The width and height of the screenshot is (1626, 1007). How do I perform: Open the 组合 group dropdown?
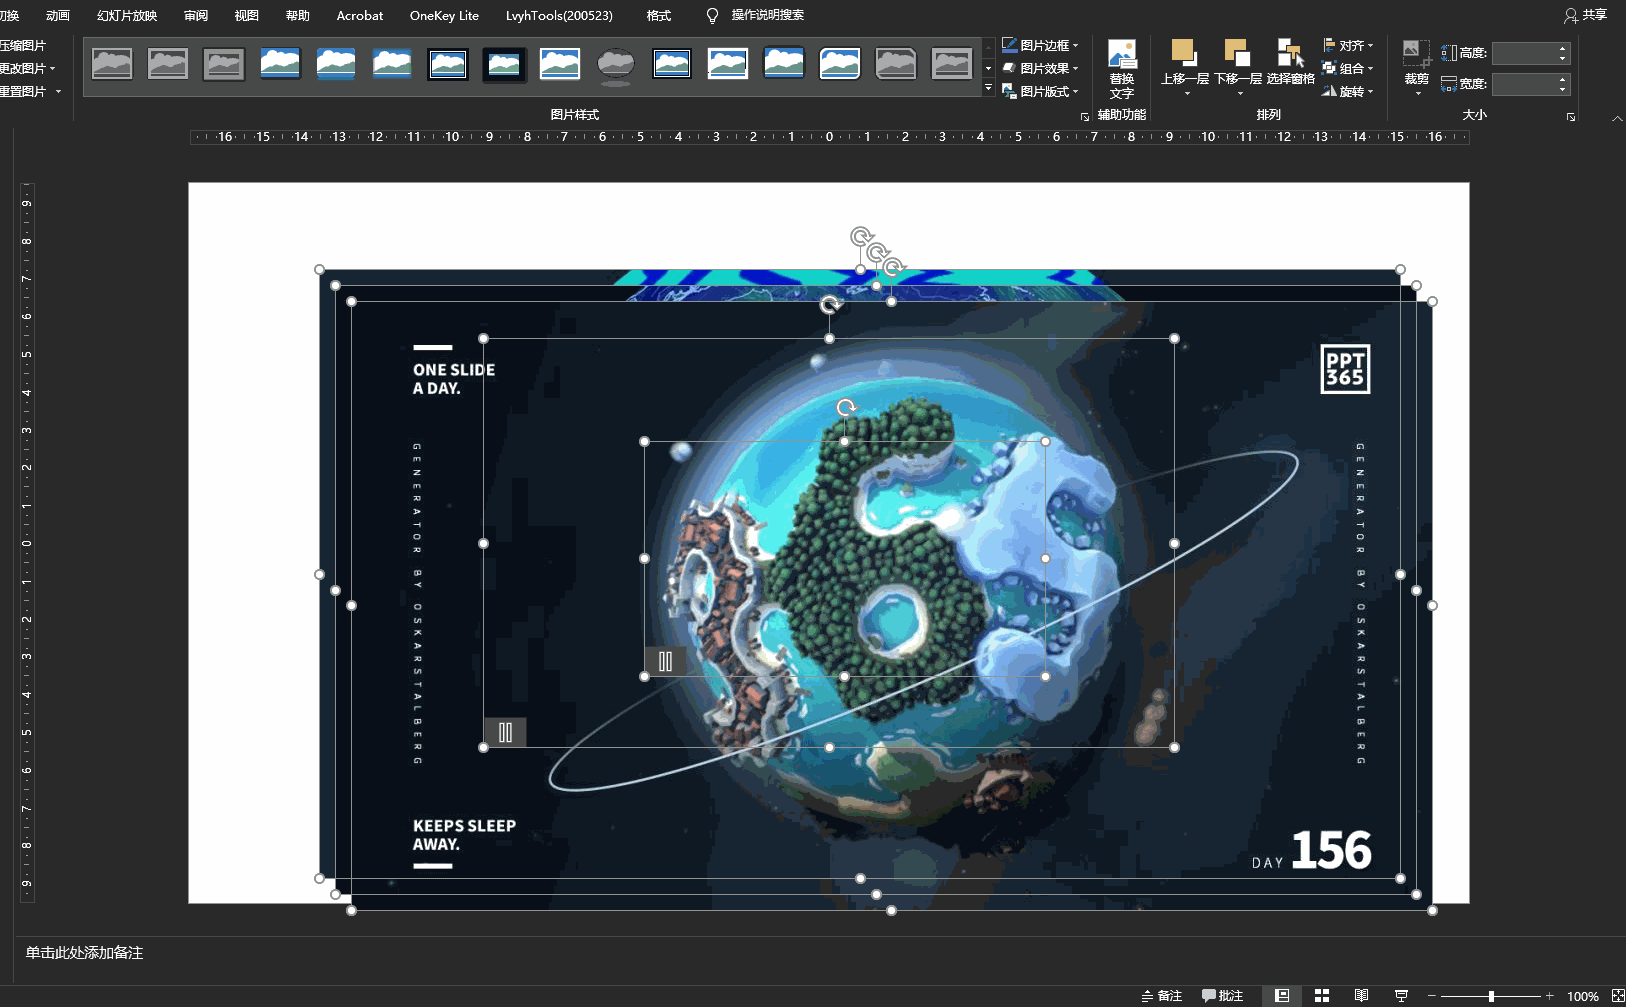[x=1347, y=68]
